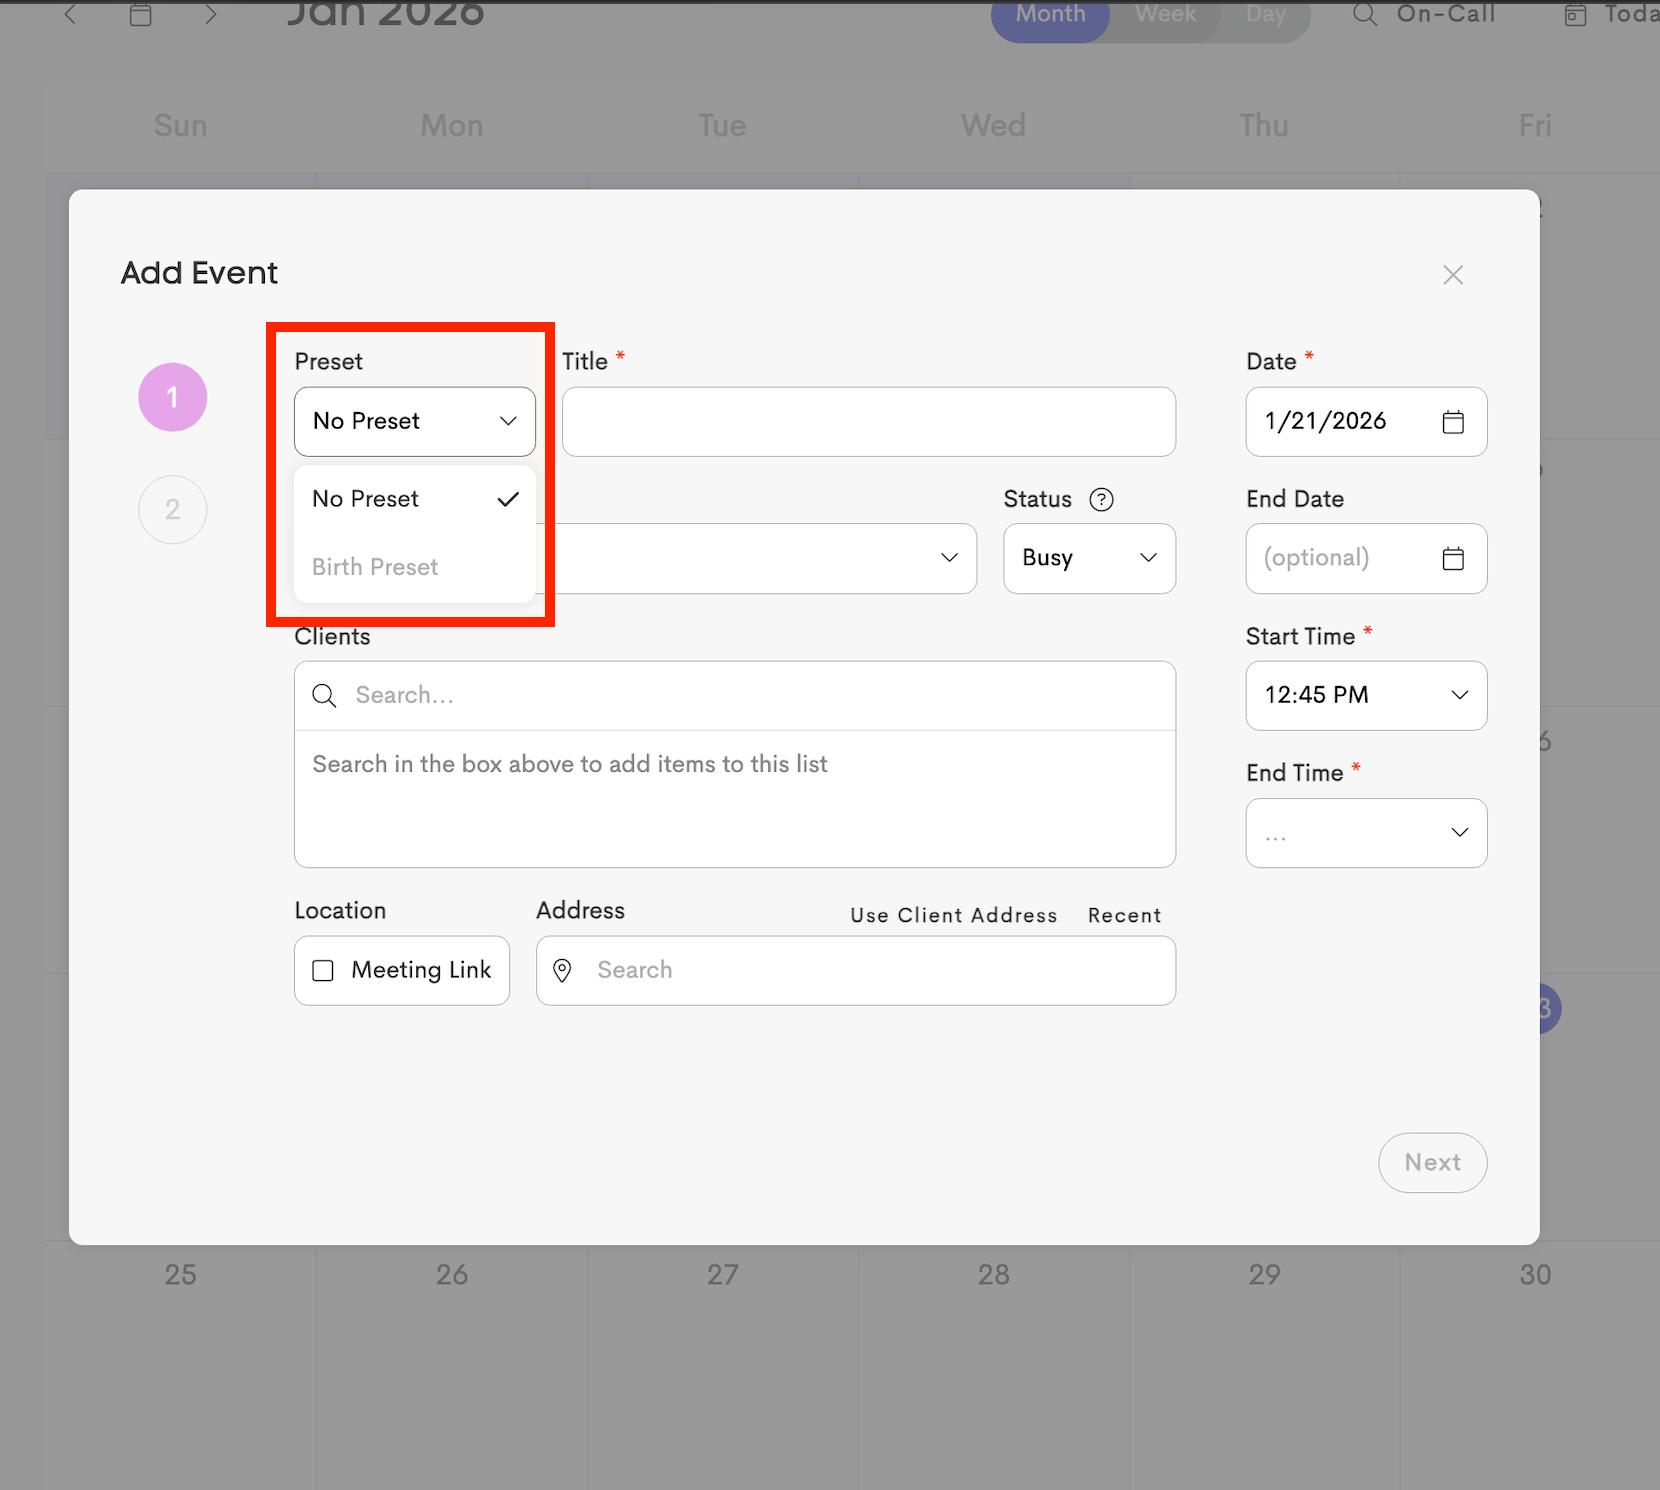Click the Next button
This screenshot has width=1660, height=1490.
[x=1432, y=1162]
